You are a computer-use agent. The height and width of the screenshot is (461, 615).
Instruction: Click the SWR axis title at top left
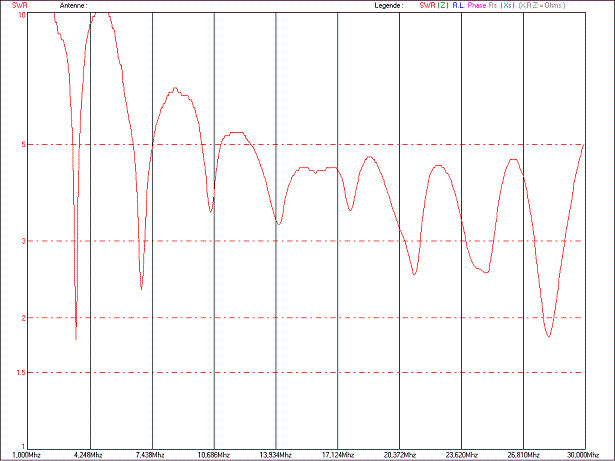pyautogui.click(x=18, y=5)
